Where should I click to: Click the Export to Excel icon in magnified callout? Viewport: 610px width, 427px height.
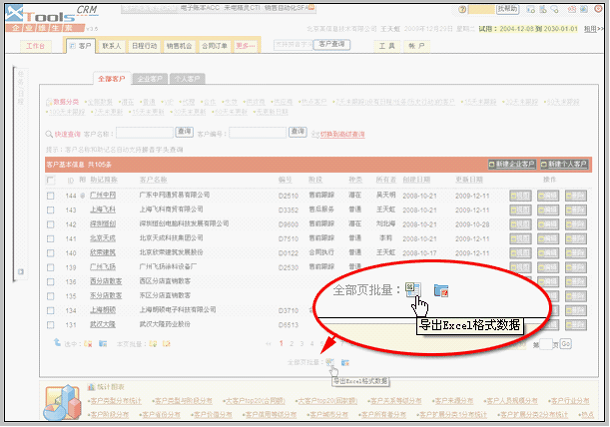tap(413, 290)
